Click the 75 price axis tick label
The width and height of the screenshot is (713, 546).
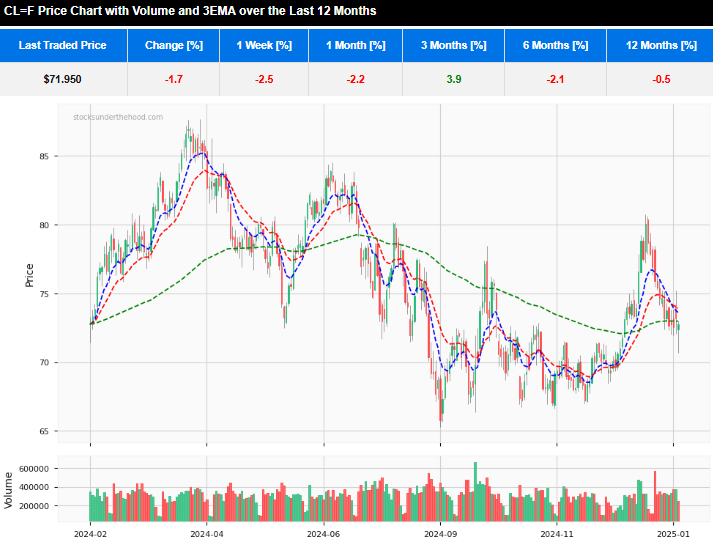click(x=44, y=294)
